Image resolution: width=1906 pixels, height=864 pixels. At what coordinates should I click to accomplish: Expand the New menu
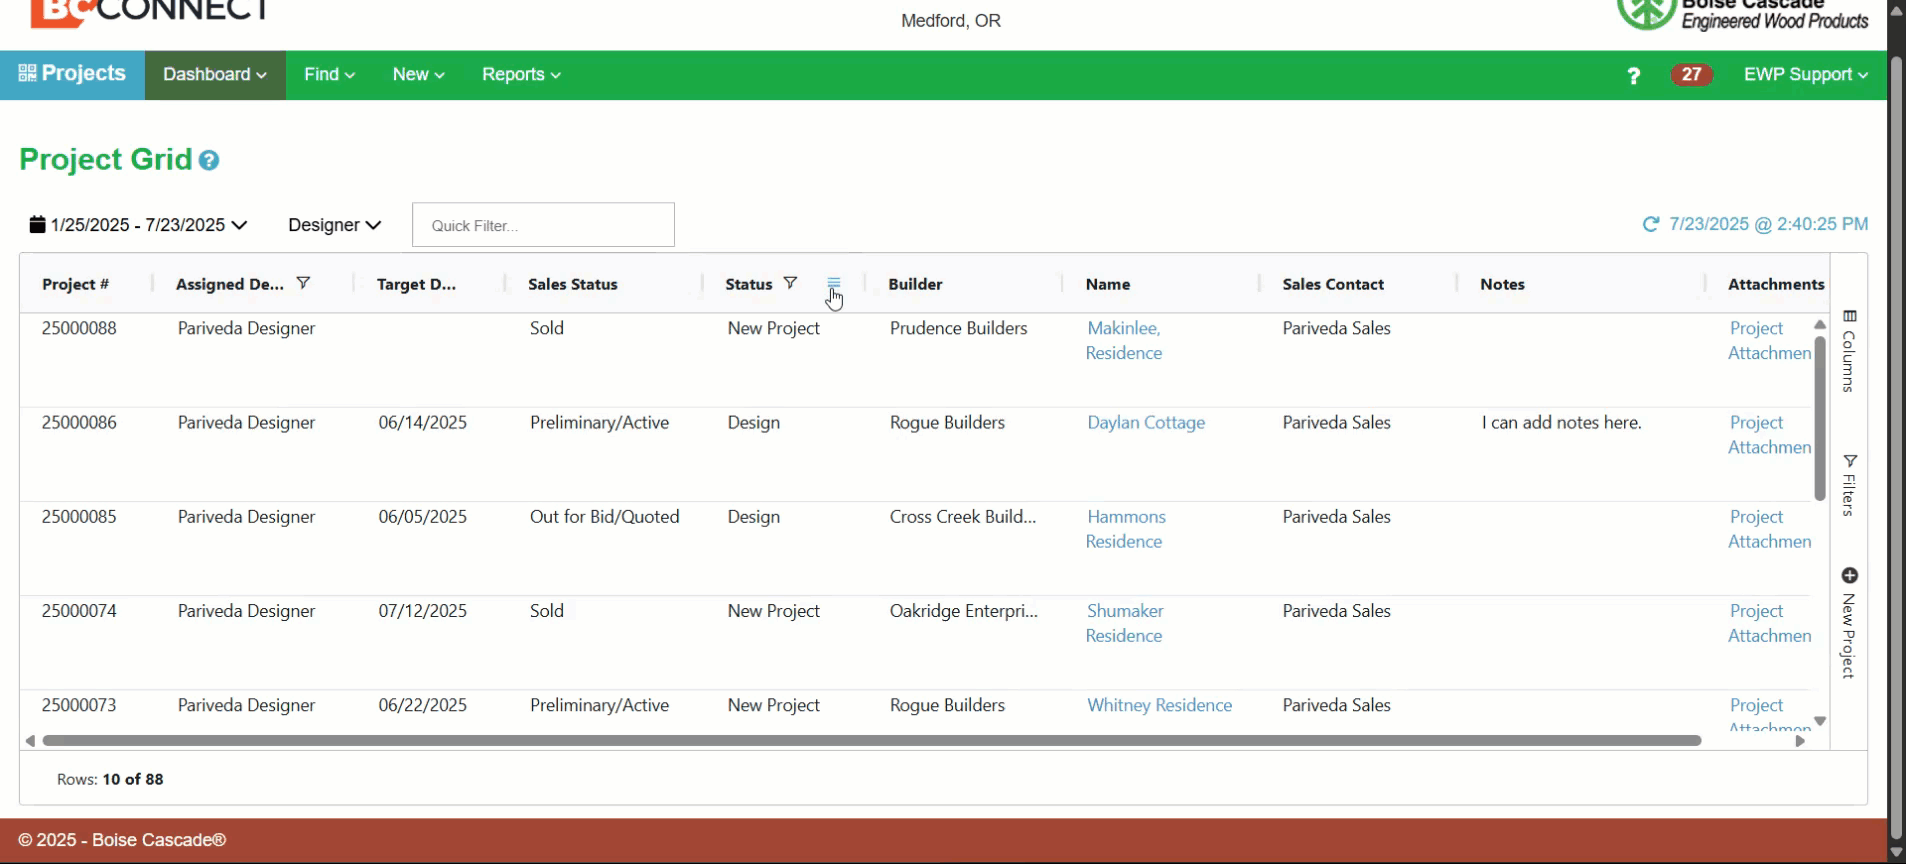point(418,75)
